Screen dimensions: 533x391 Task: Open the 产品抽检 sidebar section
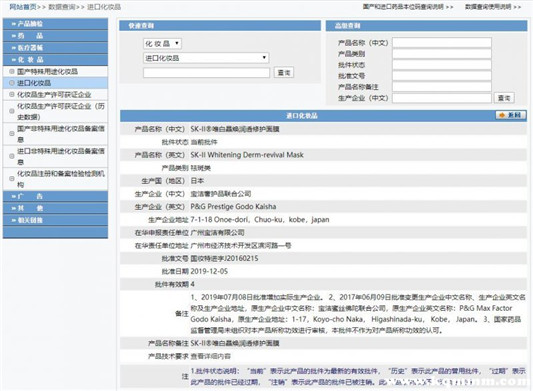click(x=55, y=24)
